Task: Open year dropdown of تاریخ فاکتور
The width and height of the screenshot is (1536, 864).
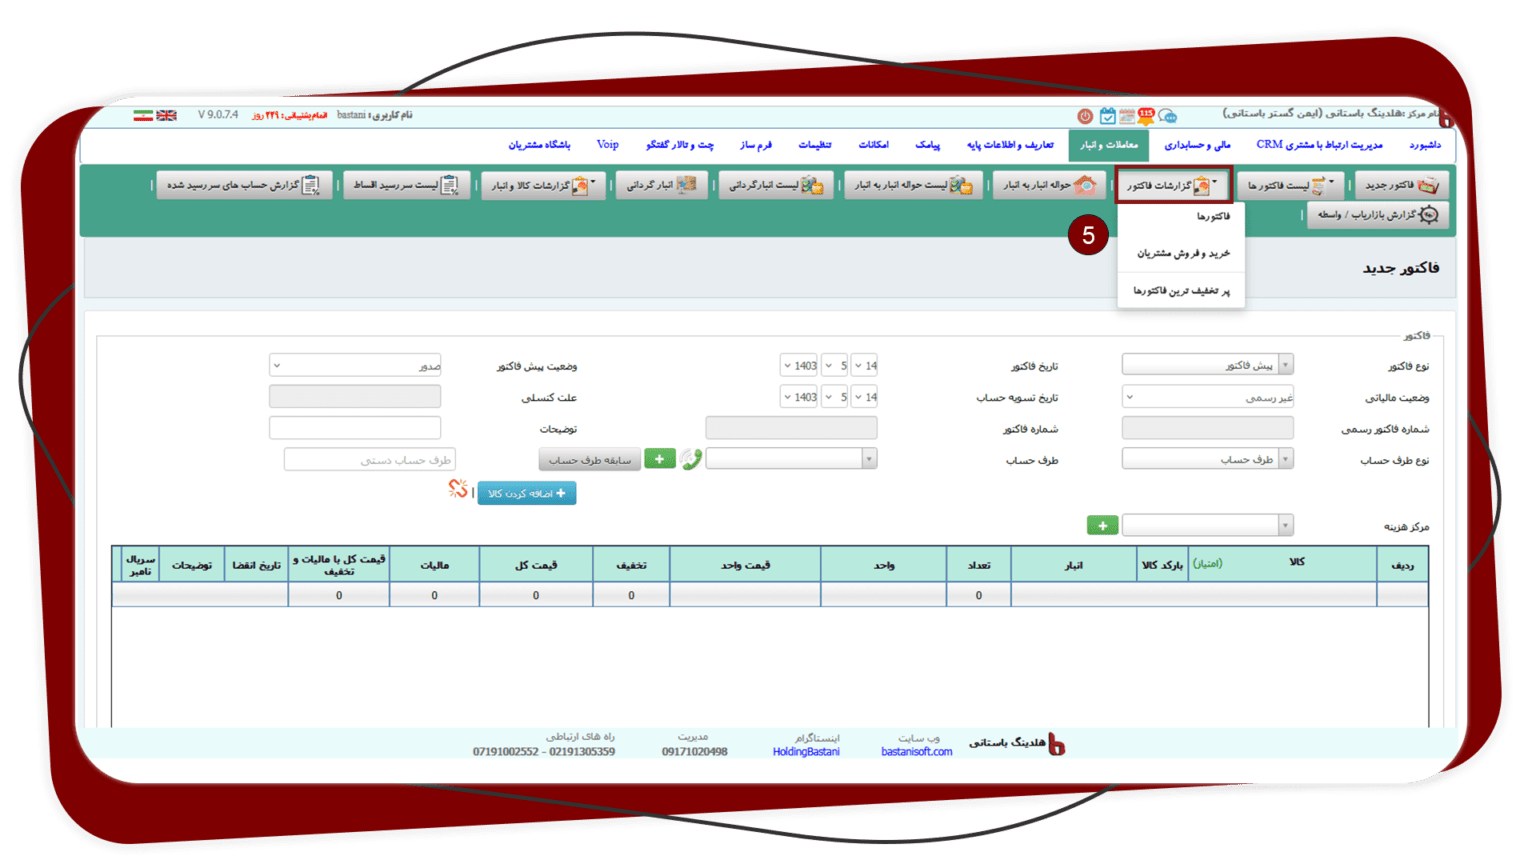Action: tap(799, 365)
